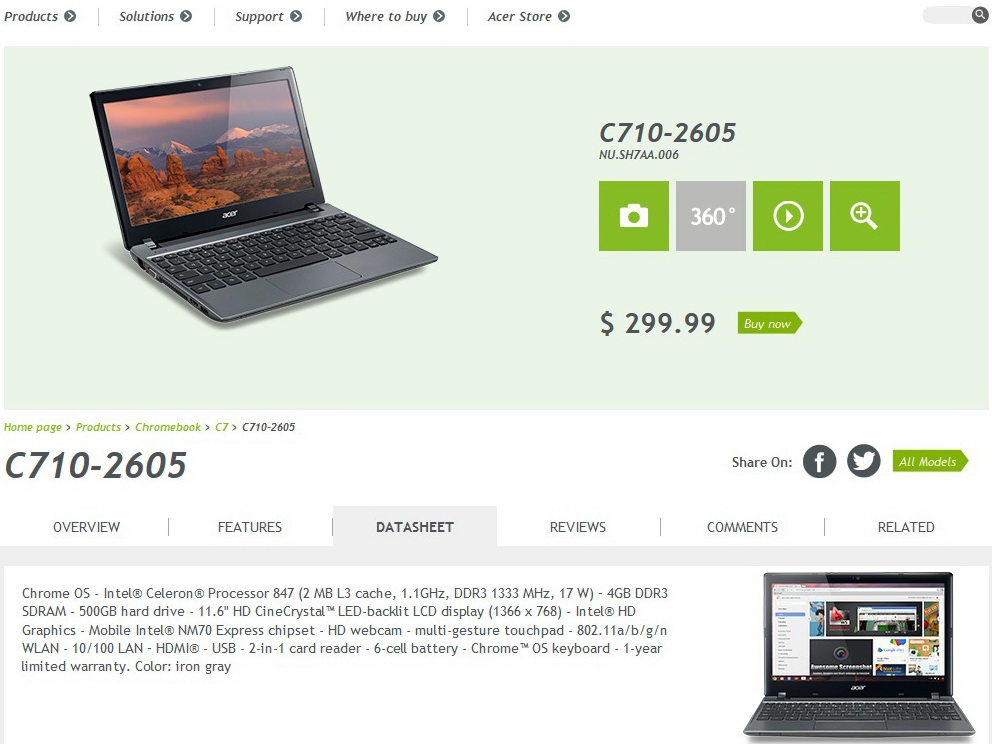Share on Twitter
The width and height of the screenshot is (992, 744).
(x=864, y=461)
